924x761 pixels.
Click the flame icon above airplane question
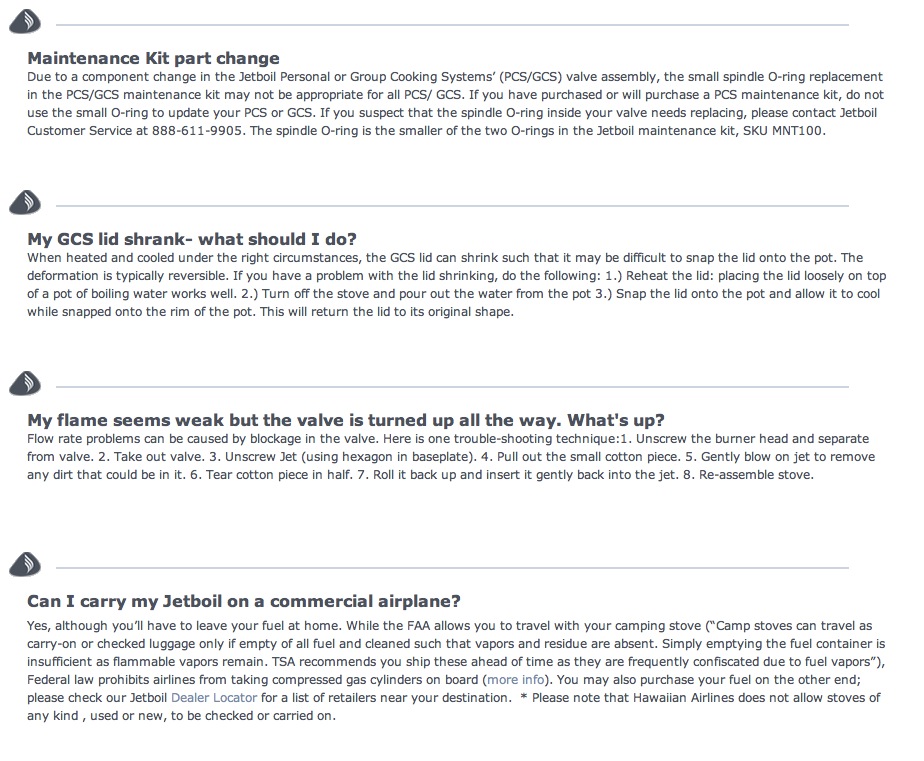tap(25, 565)
